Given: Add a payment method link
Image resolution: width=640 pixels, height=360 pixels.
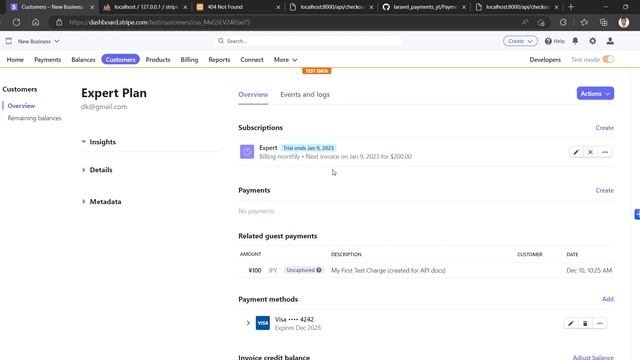Looking at the screenshot, I should pyautogui.click(x=608, y=299).
